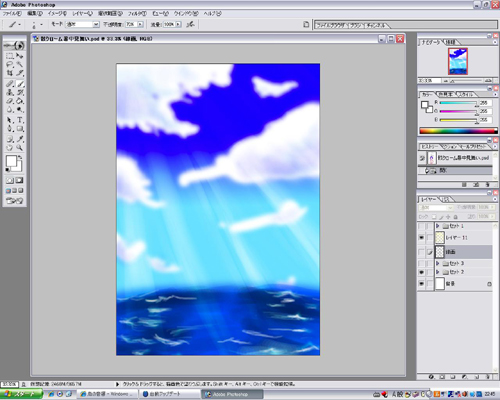Toggle lock all icon in Layers panel
Viewport: 500px width, 400px height.
tap(455, 217)
